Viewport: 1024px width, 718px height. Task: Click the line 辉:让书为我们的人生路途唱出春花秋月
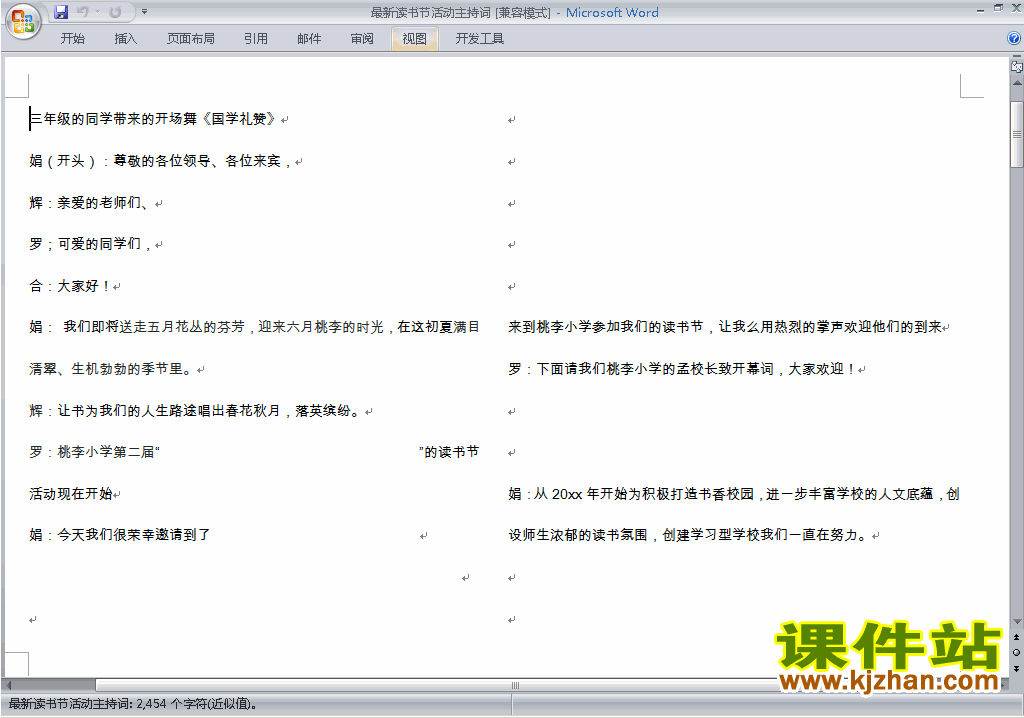click(195, 410)
